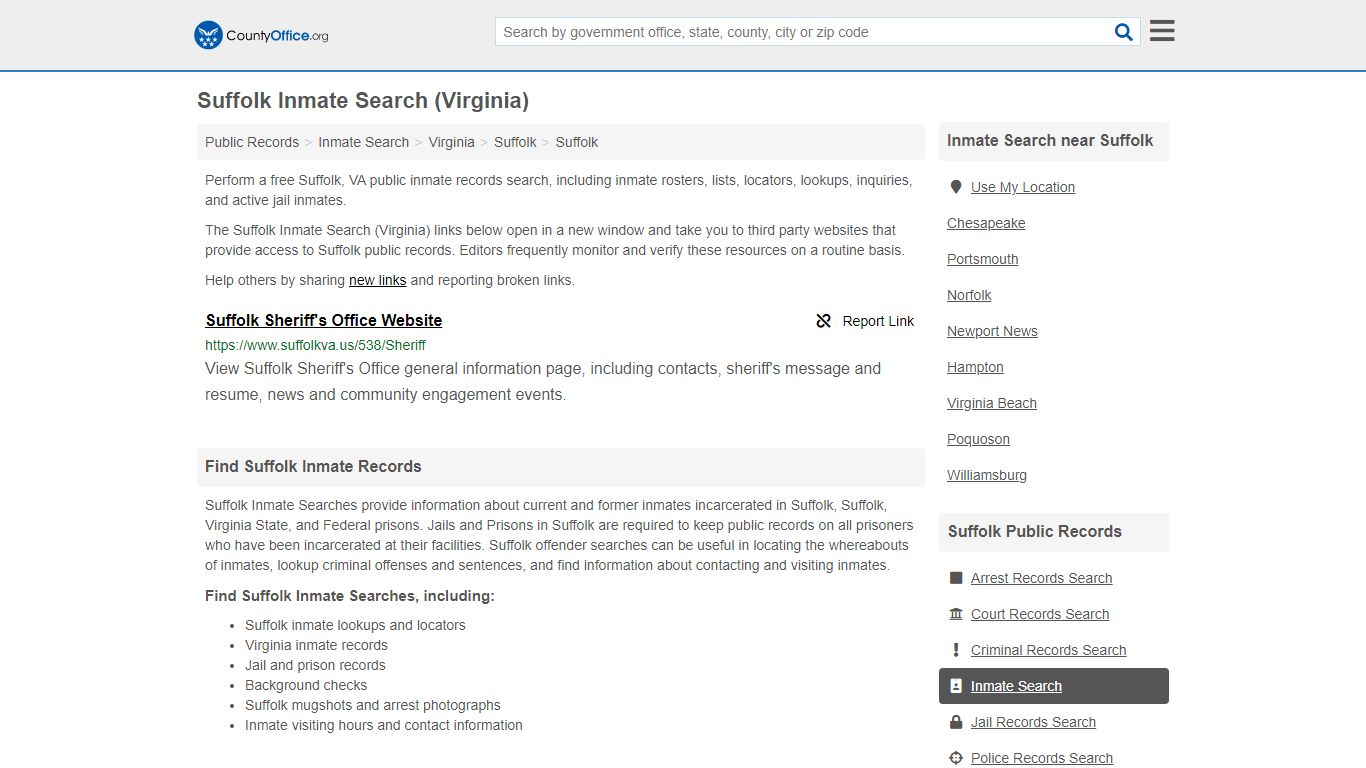Open Norfolk inmate search
Image resolution: width=1366 pixels, height=768 pixels.
(x=969, y=295)
